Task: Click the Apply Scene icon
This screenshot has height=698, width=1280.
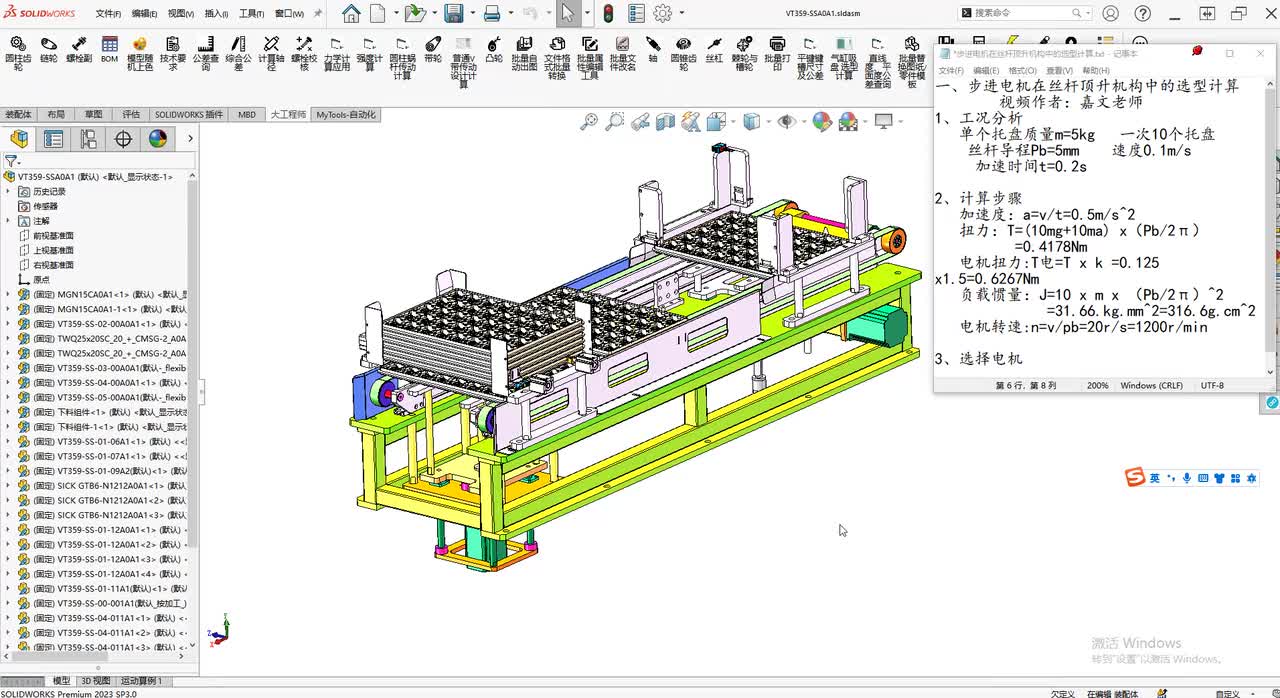Action: [x=849, y=121]
